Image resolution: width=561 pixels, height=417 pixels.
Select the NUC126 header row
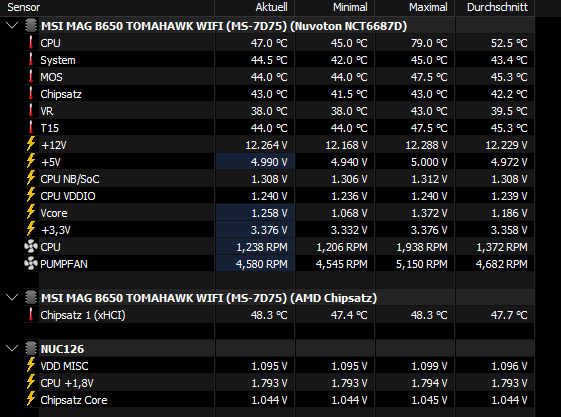(63, 349)
